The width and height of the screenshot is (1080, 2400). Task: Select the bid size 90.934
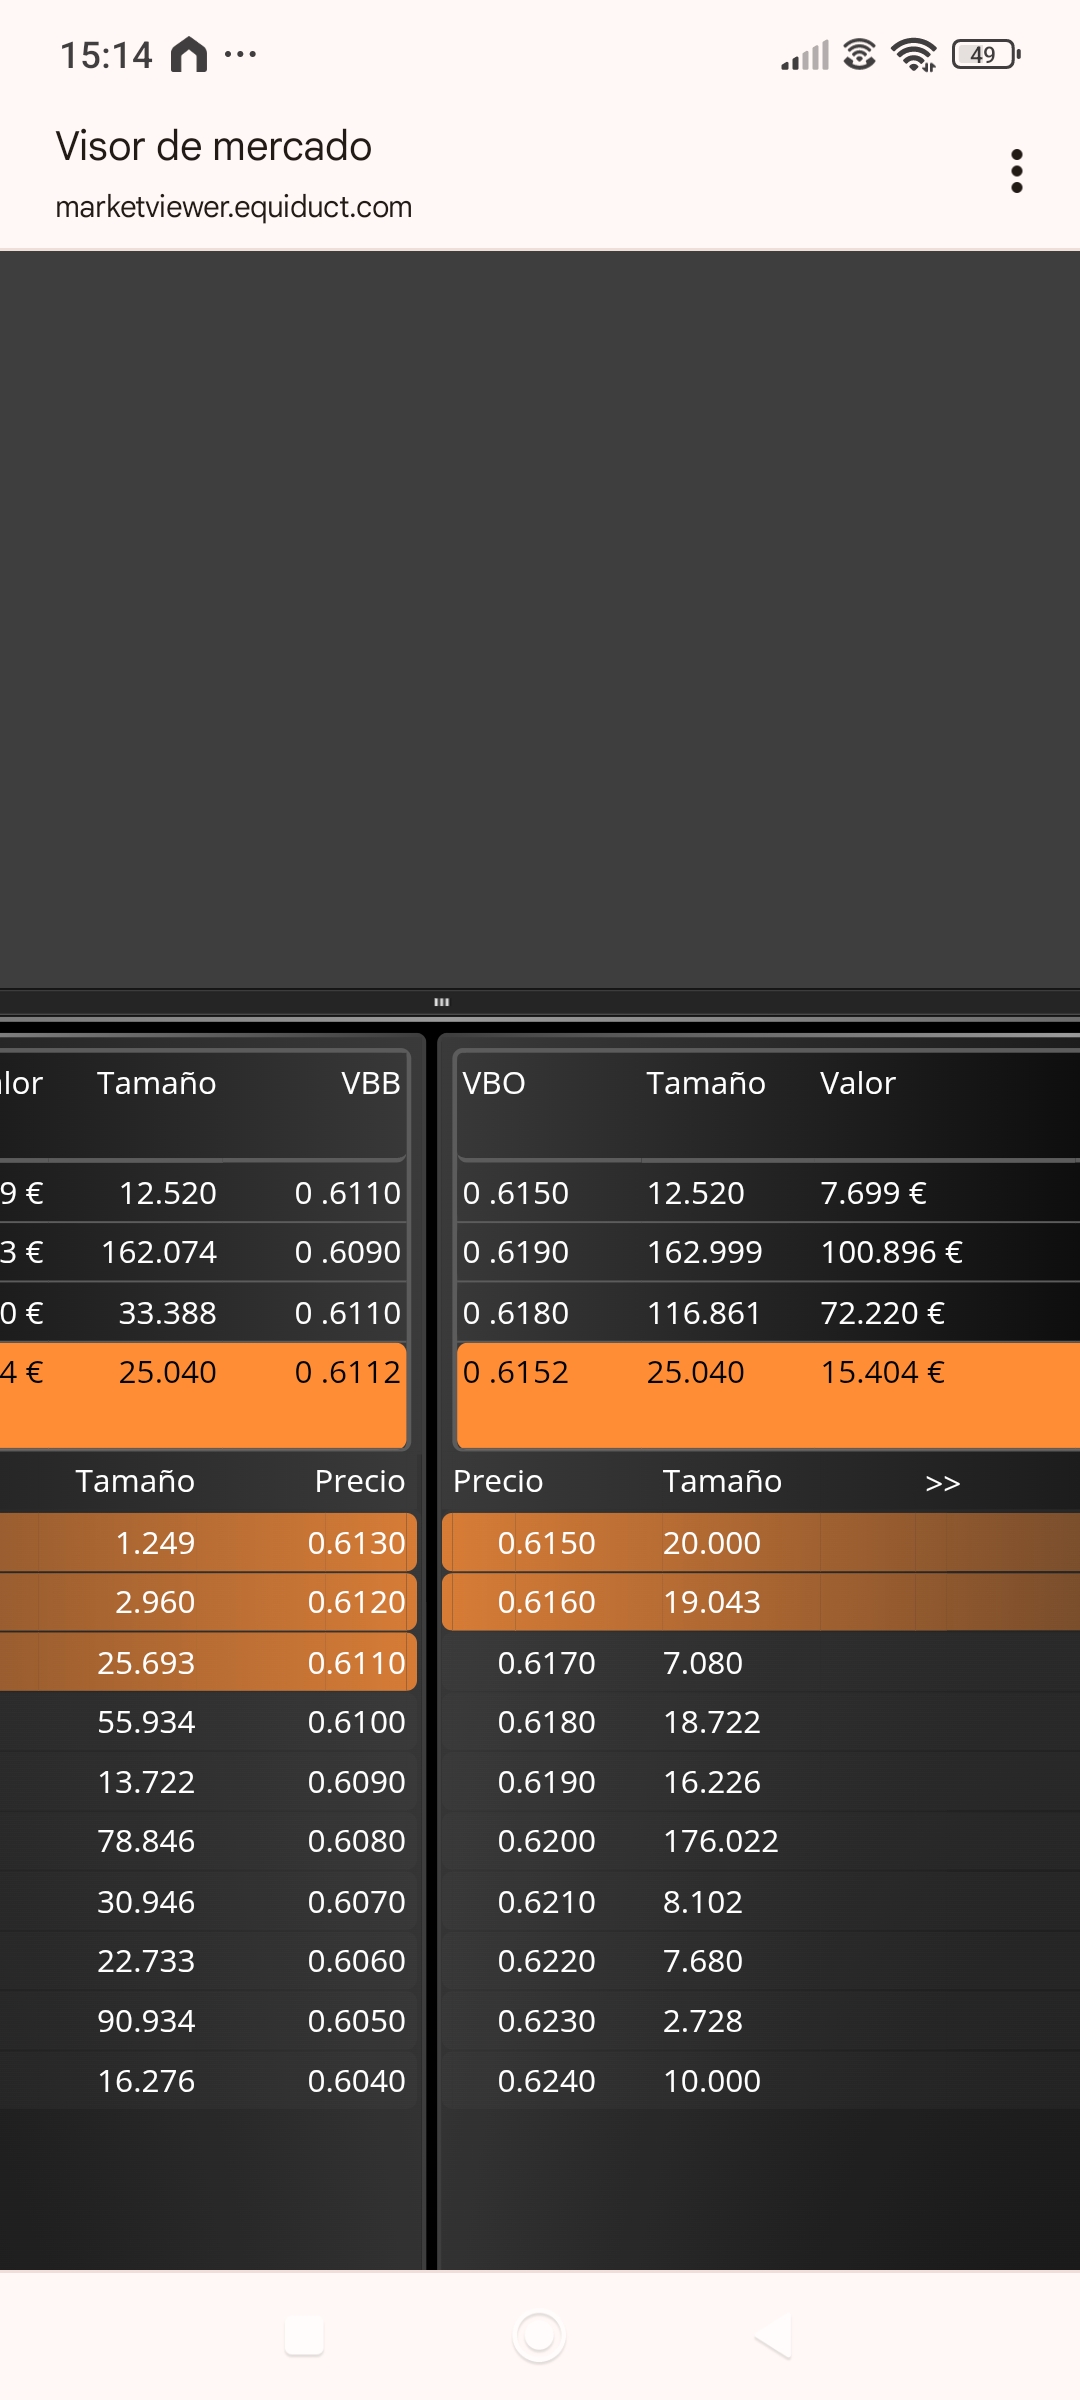click(x=146, y=2021)
